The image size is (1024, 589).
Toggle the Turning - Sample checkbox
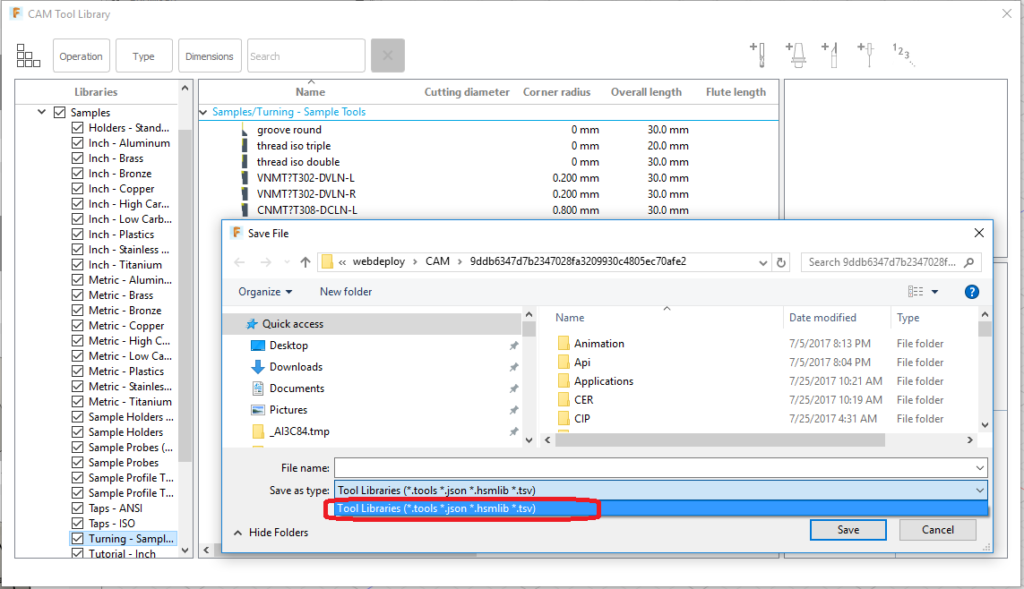point(77,539)
